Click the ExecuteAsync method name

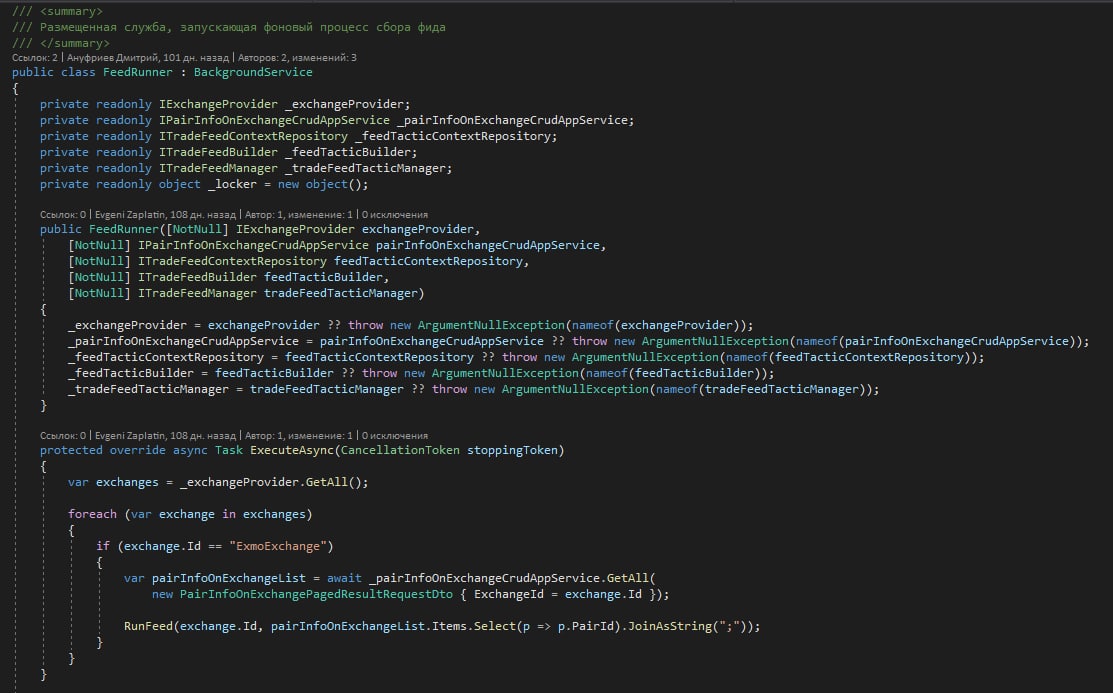(x=292, y=450)
